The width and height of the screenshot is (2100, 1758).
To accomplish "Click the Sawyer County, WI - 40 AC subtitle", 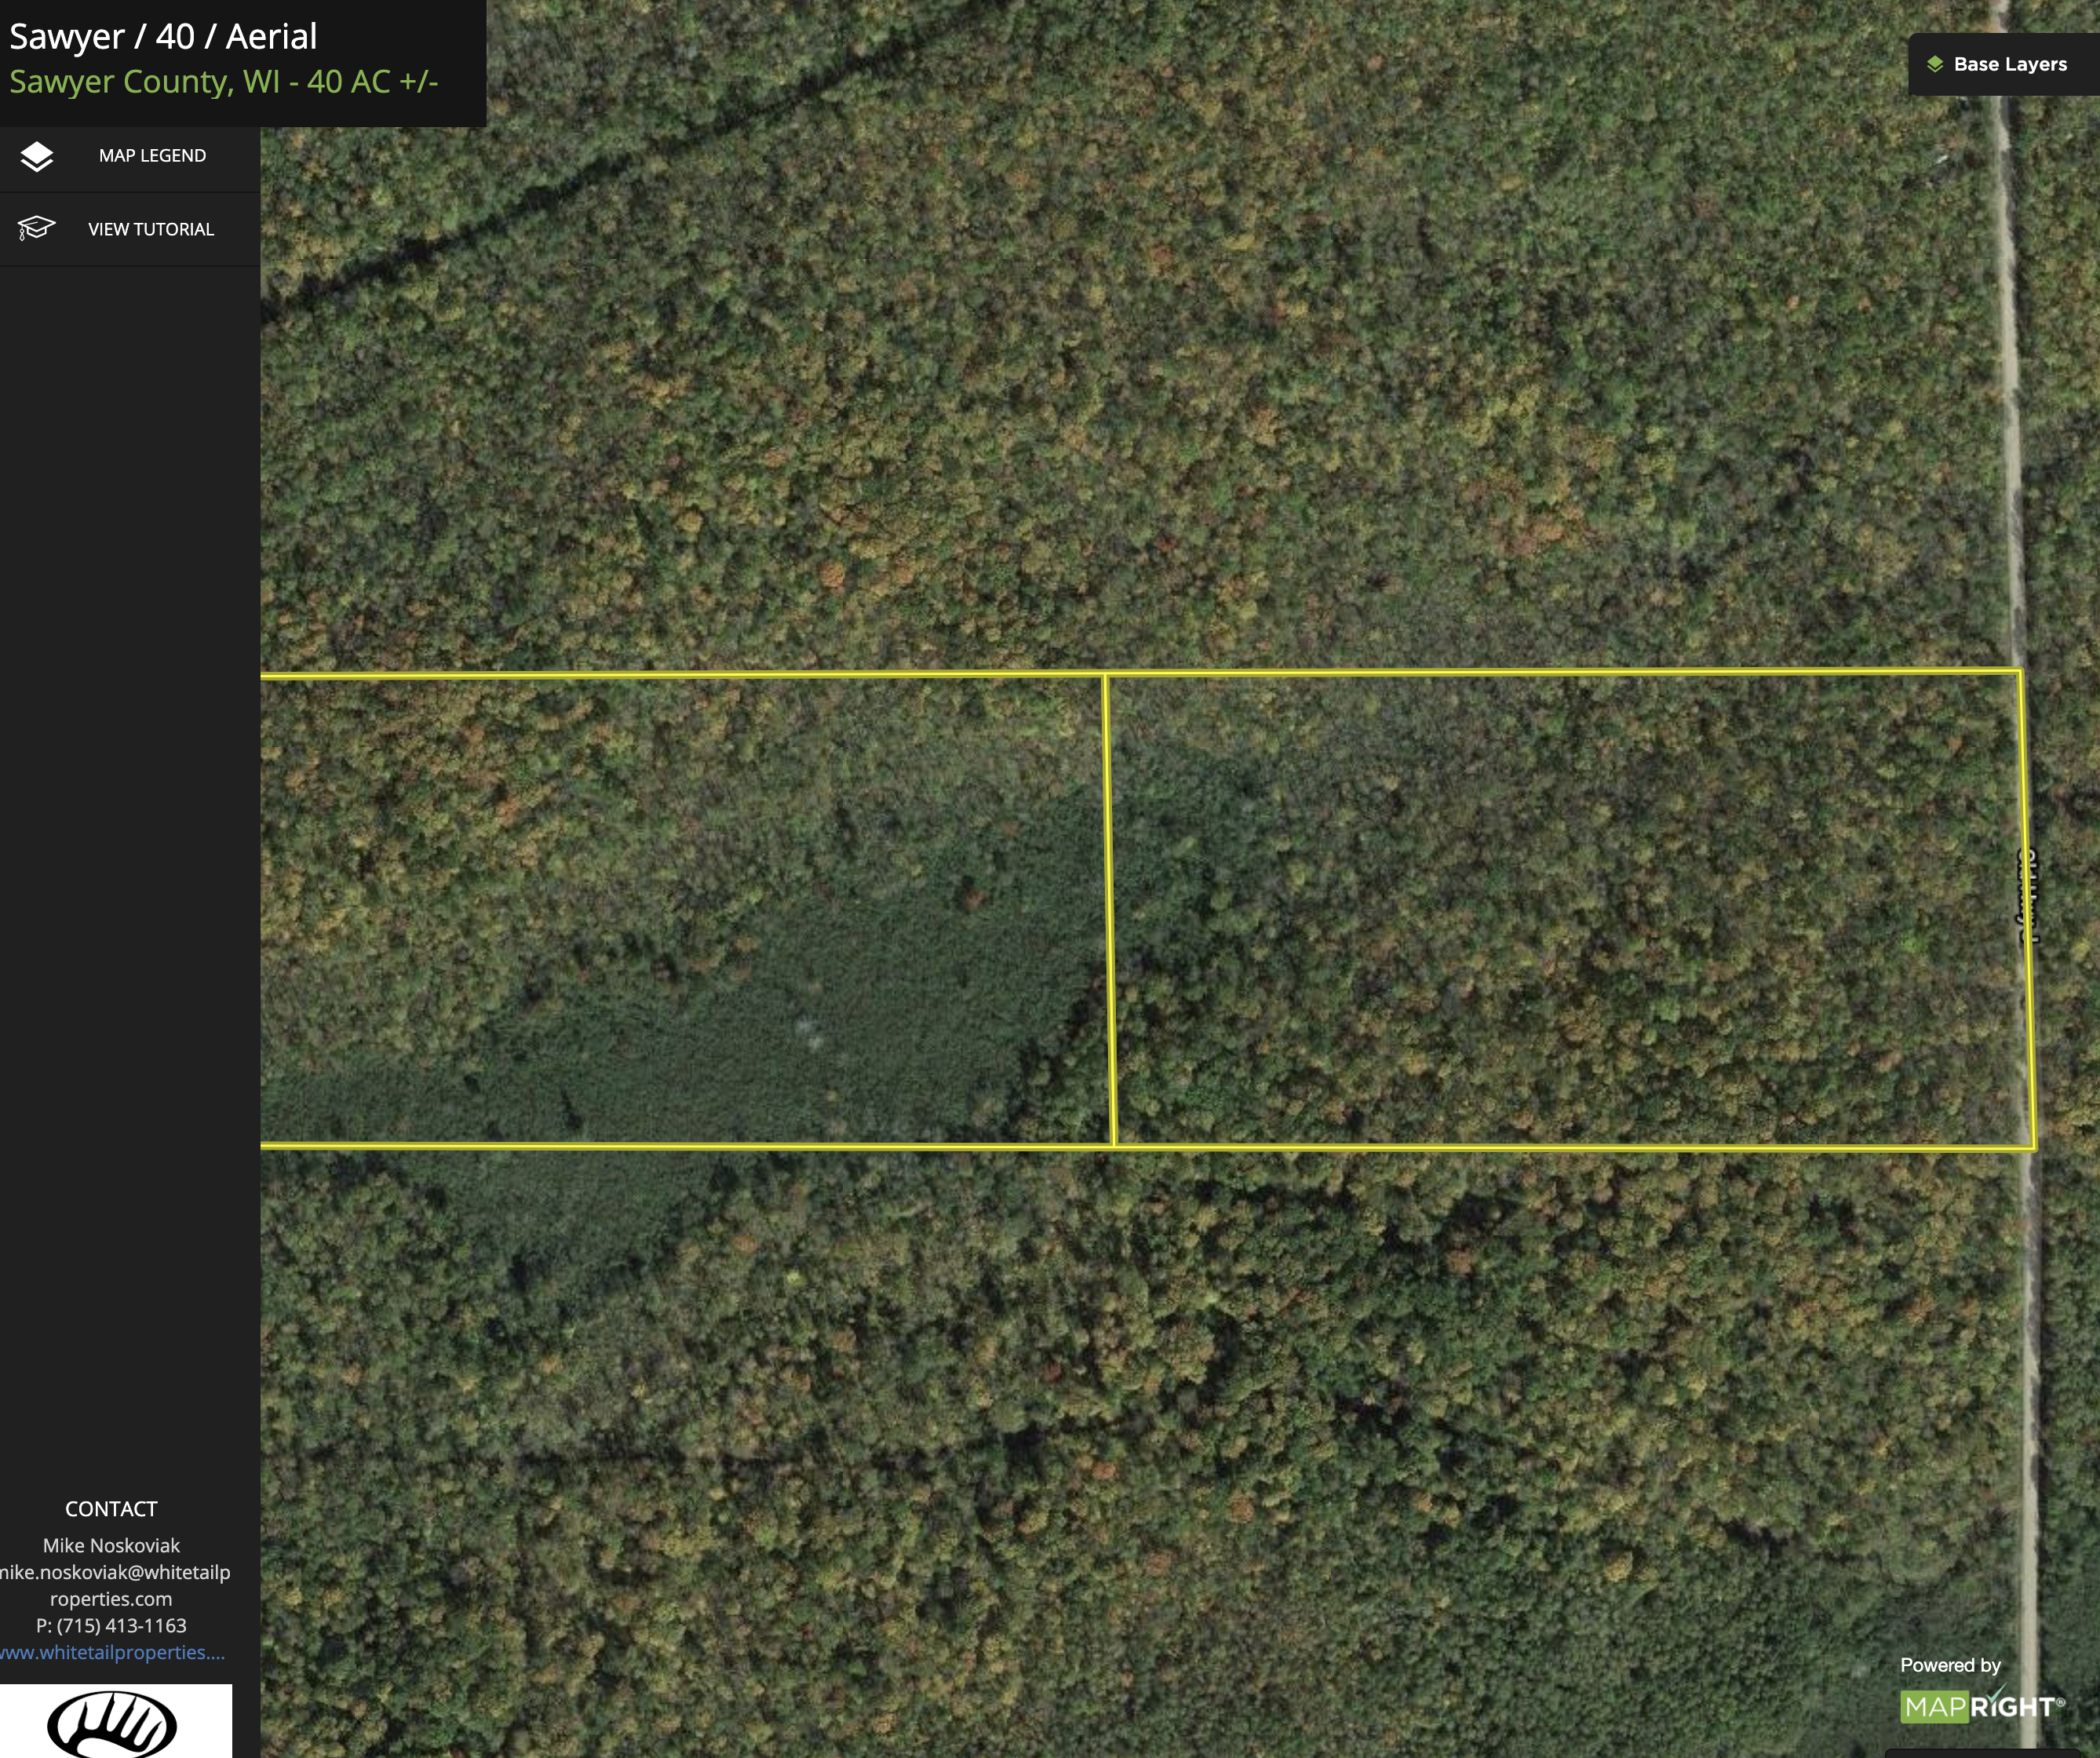I will point(224,81).
